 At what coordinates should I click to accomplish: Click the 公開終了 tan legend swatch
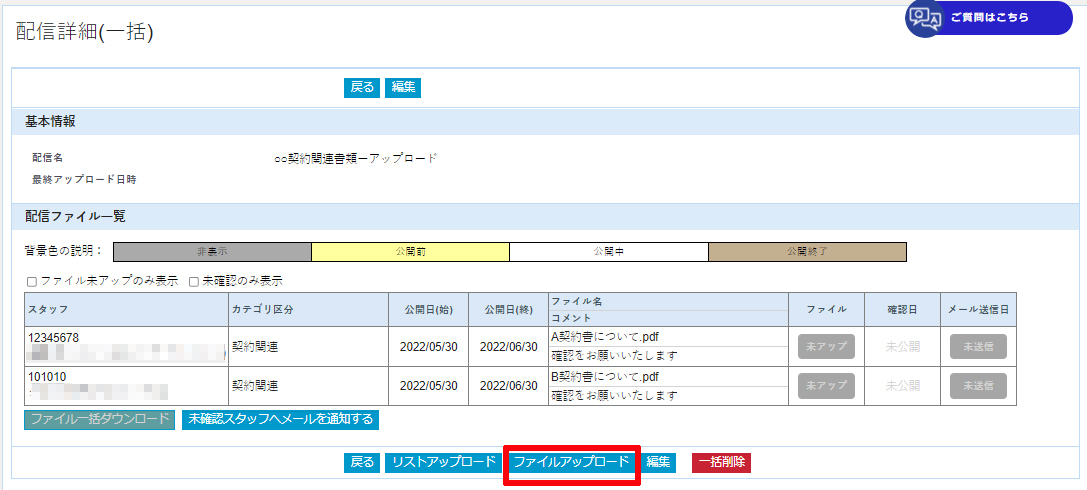[808, 252]
